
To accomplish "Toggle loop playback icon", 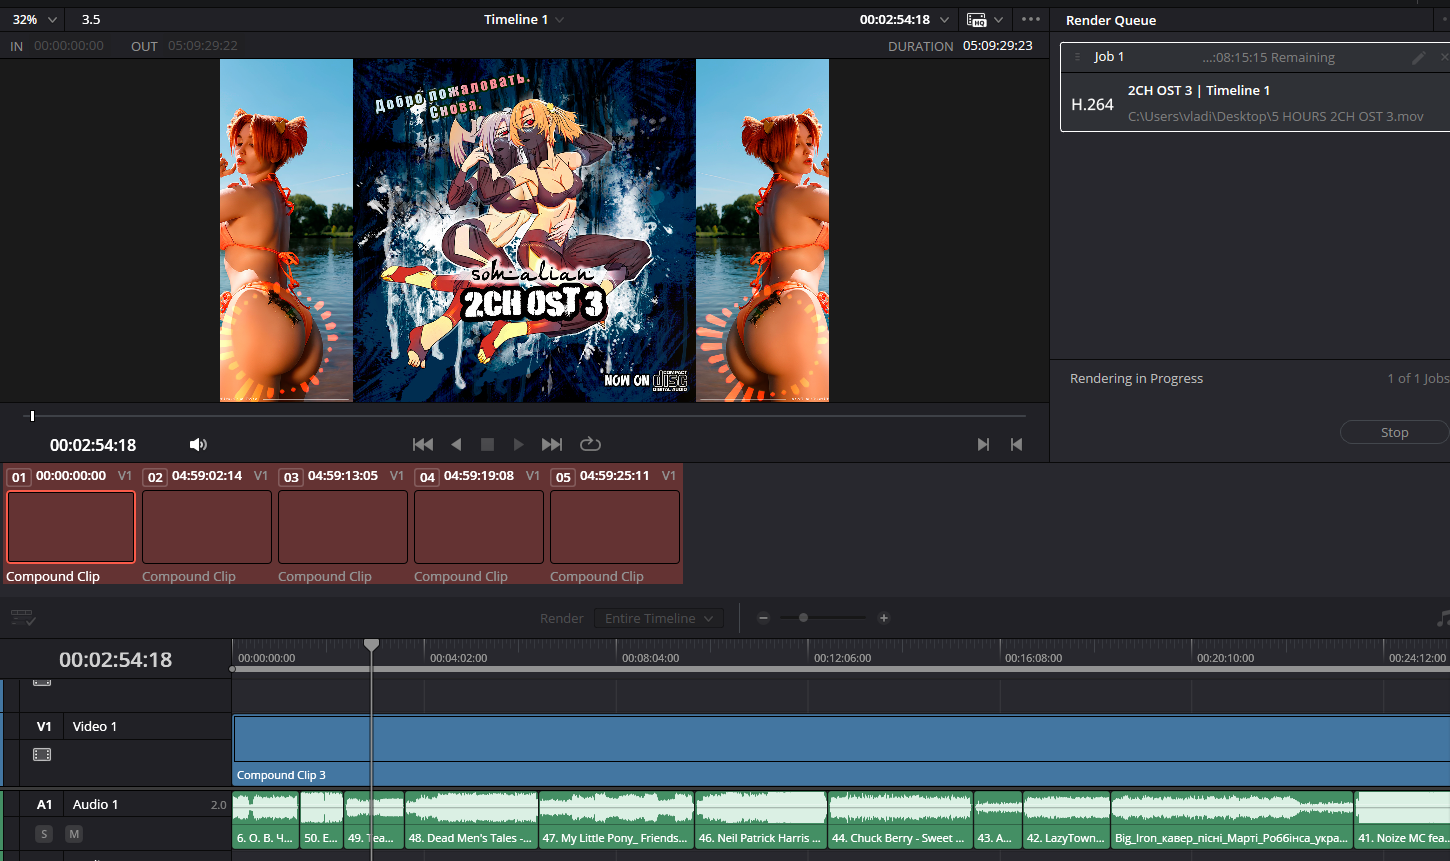I will point(590,444).
